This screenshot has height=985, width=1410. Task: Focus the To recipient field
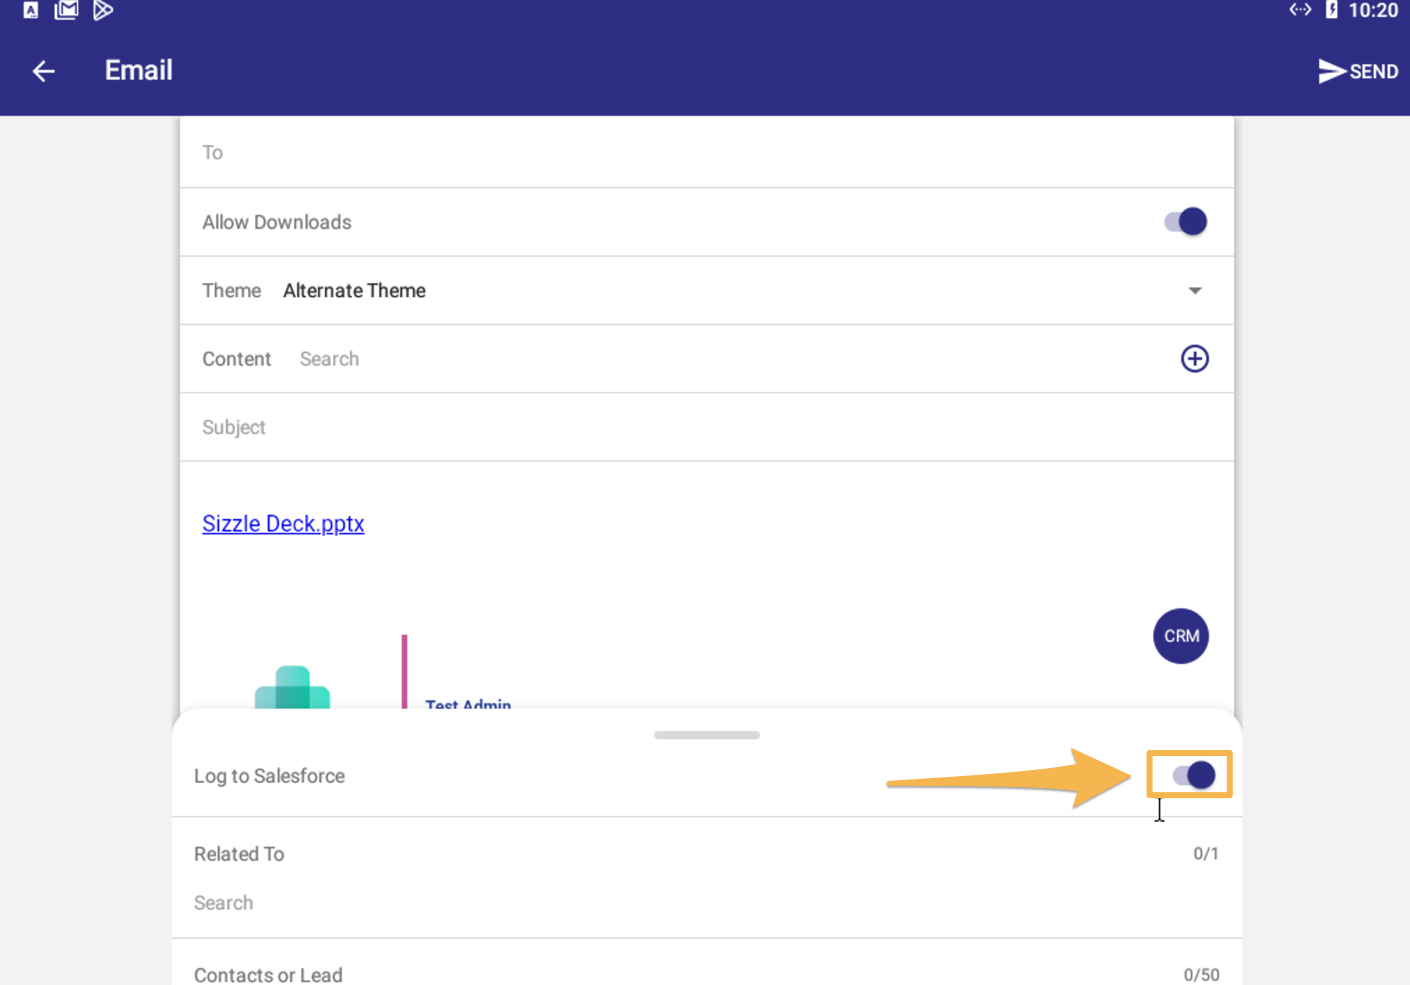pyautogui.click(x=700, y=153)
